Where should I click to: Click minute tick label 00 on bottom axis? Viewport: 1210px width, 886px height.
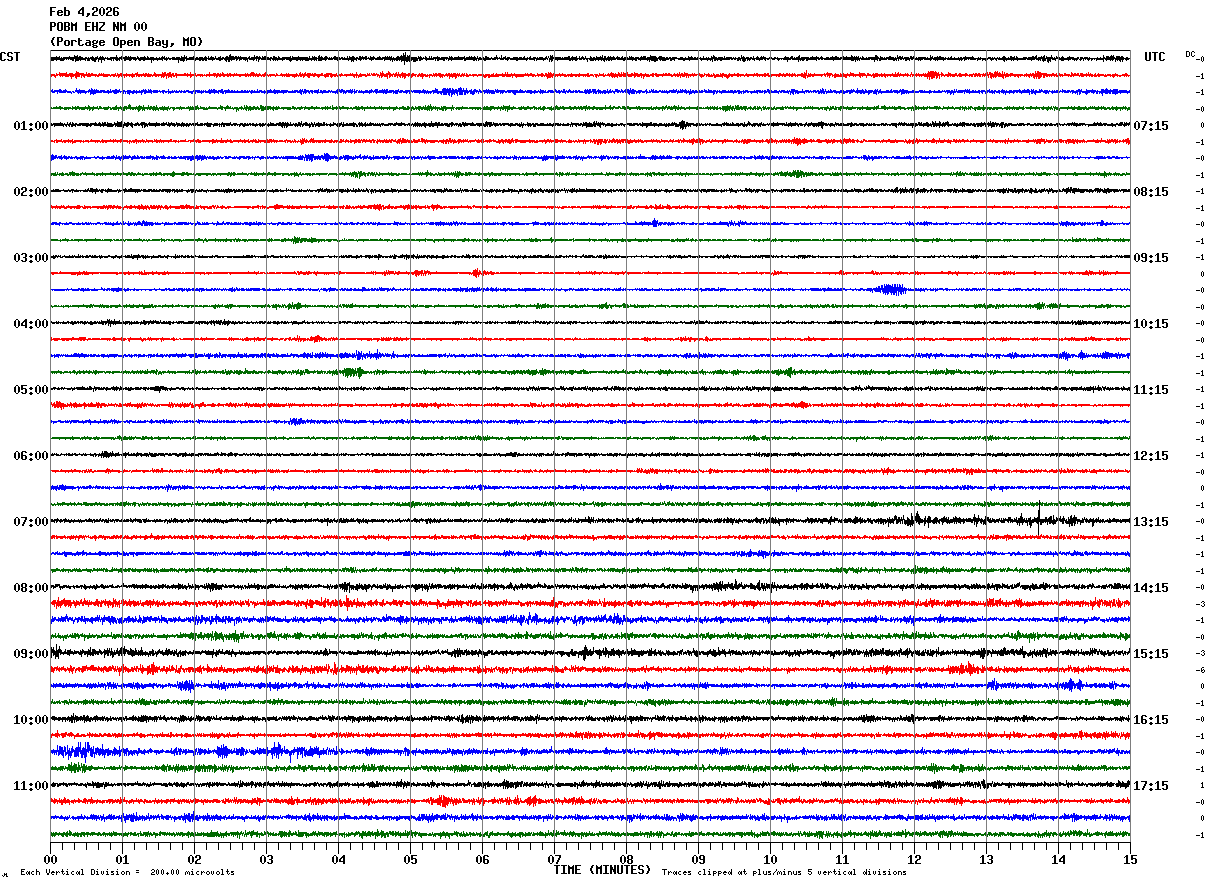pyautogui.click(x=50, y=859)
